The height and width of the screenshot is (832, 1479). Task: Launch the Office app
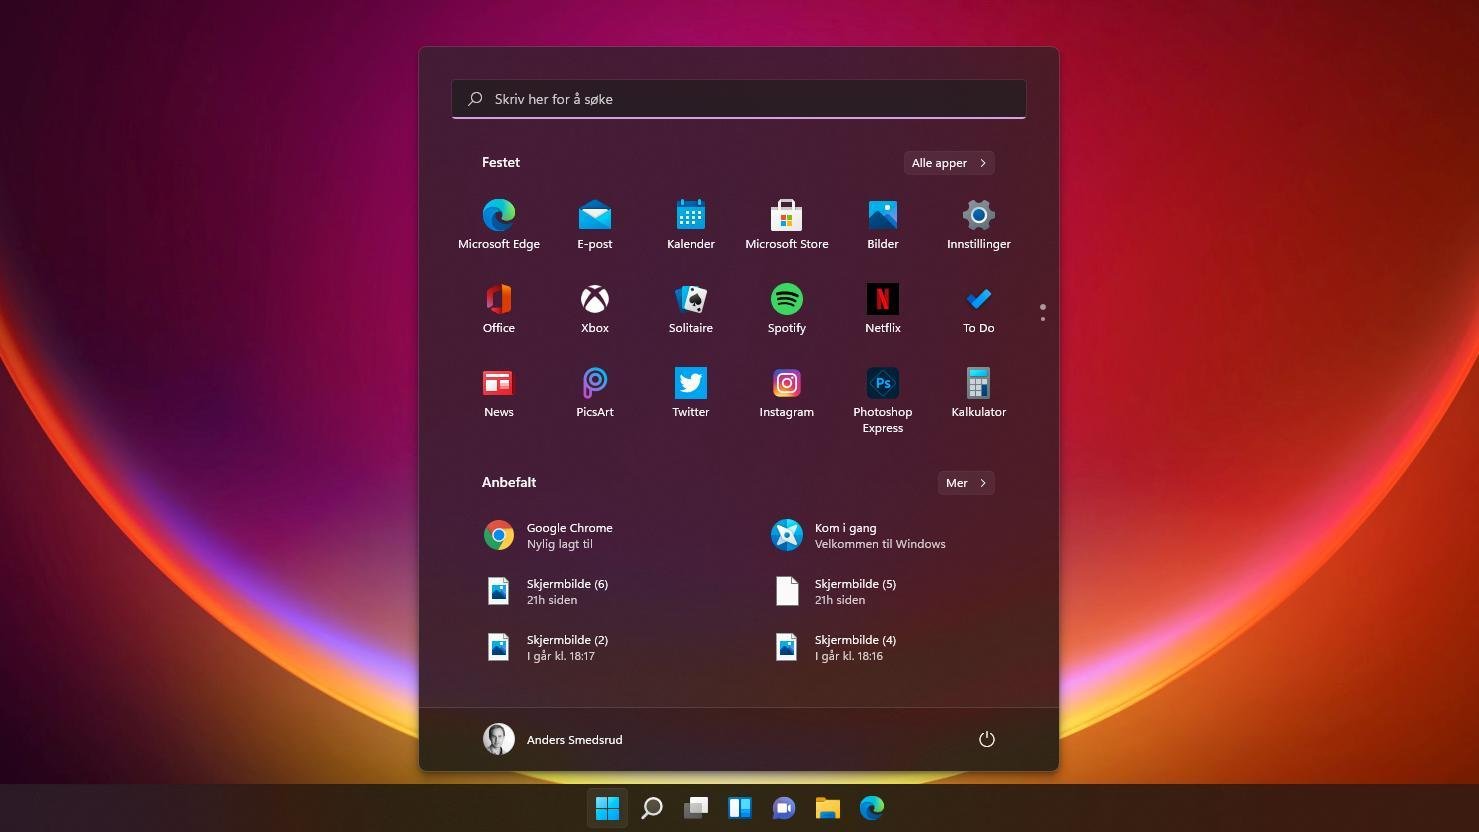(x=499, y=308)
